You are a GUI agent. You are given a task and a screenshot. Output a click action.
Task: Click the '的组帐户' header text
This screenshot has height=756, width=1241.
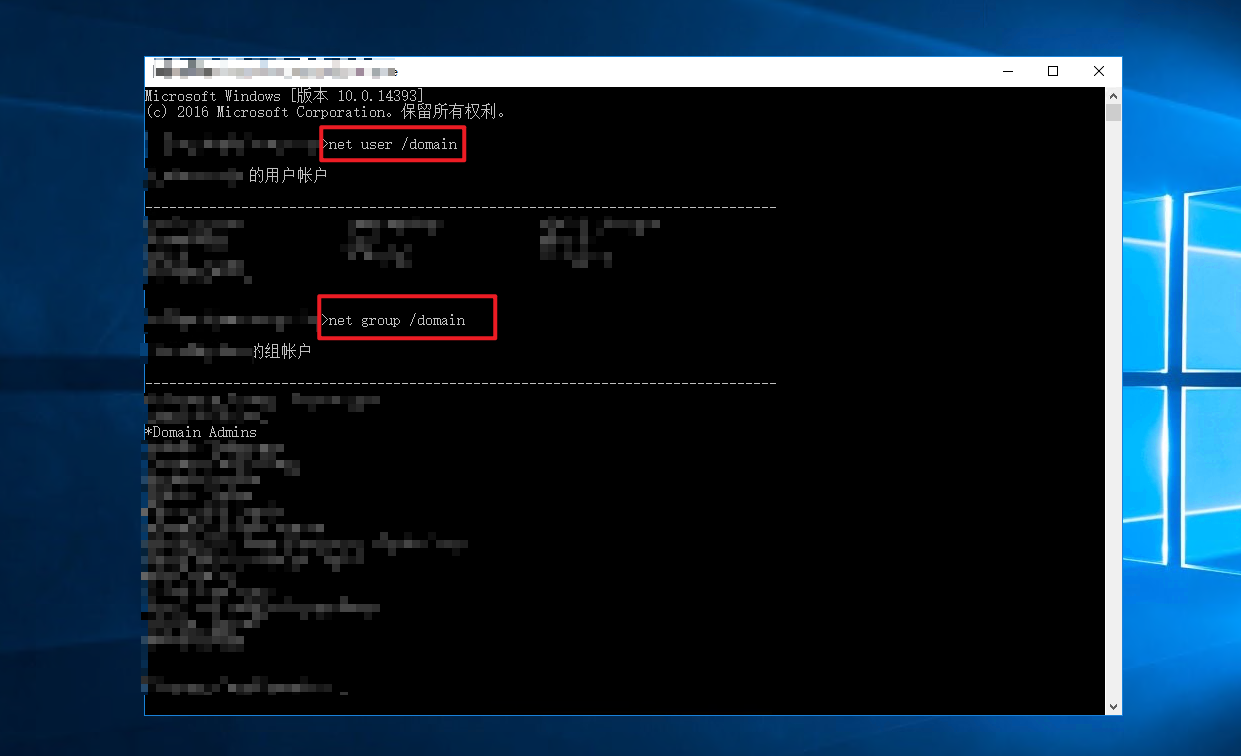(x=281, y=352)
